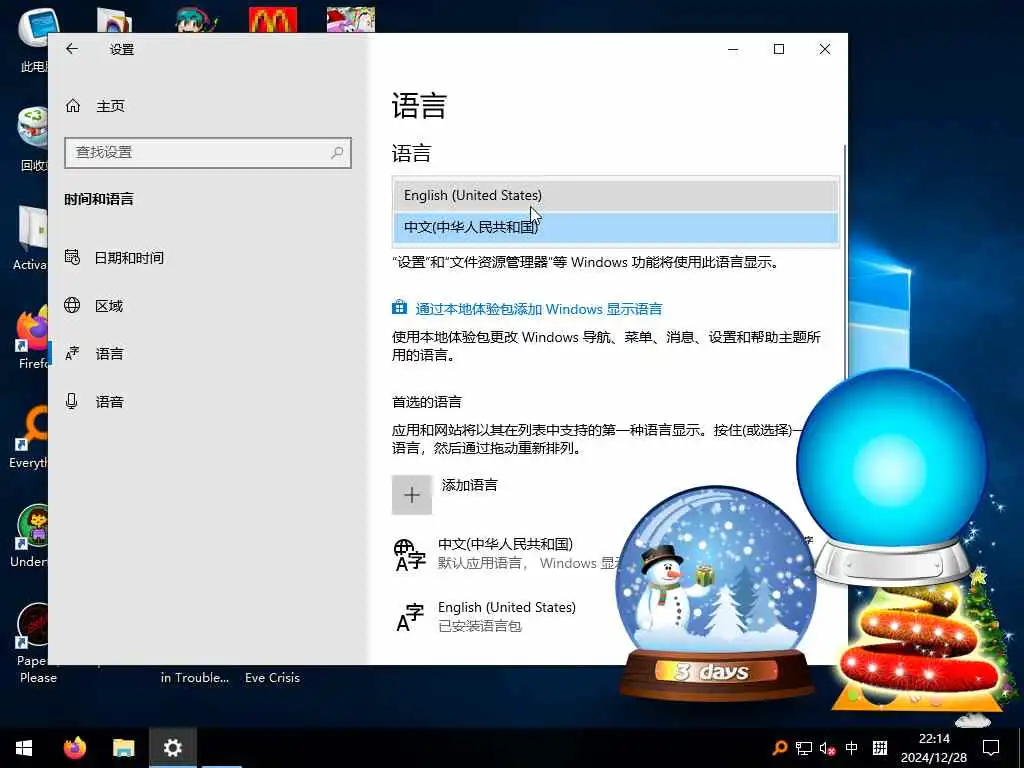Click the IME pad tray icon
Viewport: 1024px width, 768px height.
click(x=880, y=748)
